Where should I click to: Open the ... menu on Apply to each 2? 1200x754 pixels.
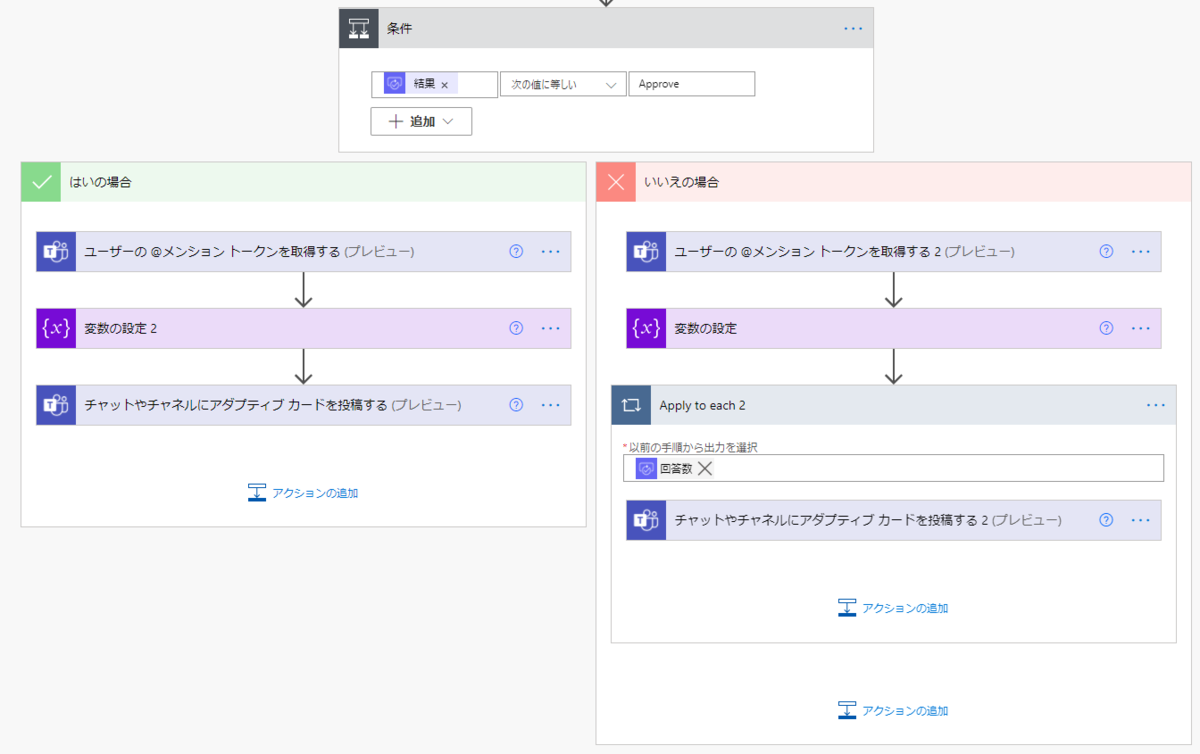pos(1156,405)
